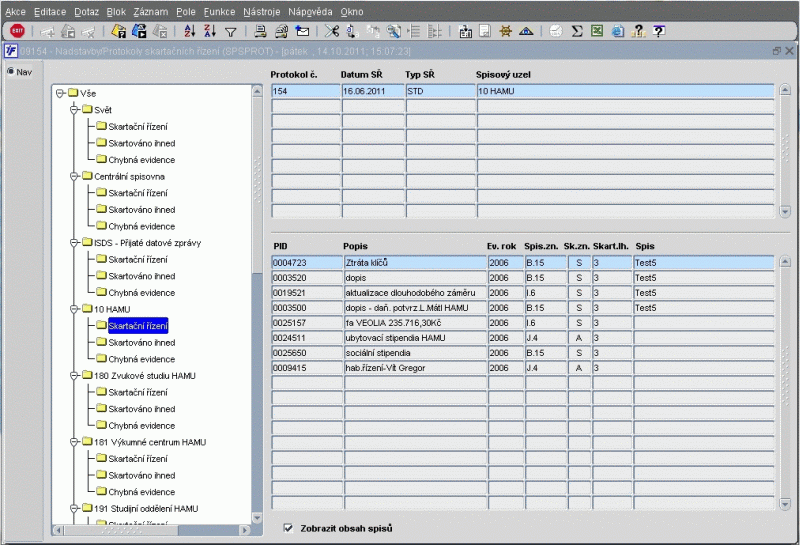Select Chybná evidence under 180 Zvukové studio HAMU
This screenshot has height=545, width=800.
[141, 426]
